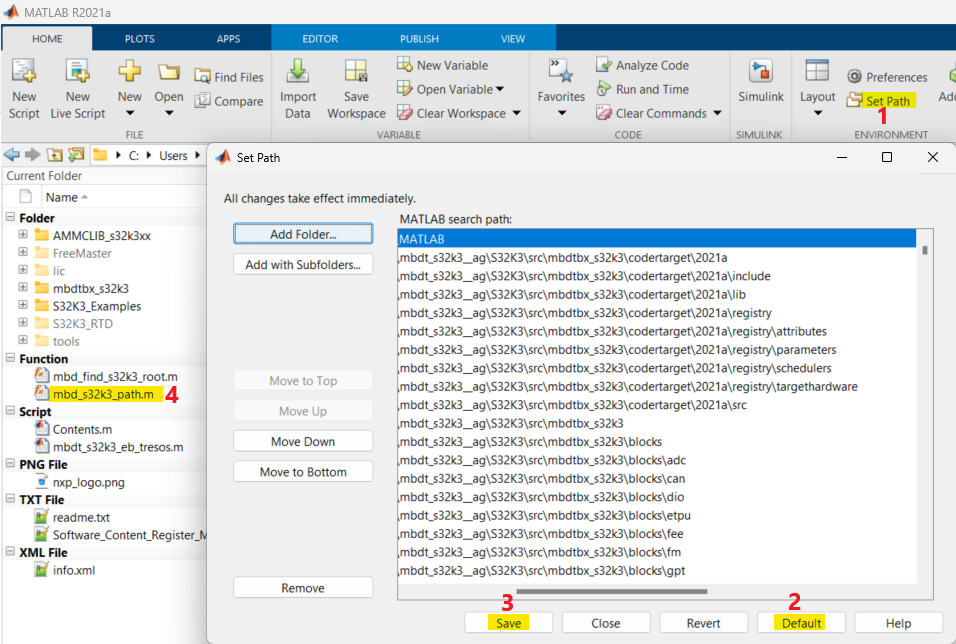Open the Favorites icon
The width and height of the screenshot is (956, 644).
click(x=561, y=71)
